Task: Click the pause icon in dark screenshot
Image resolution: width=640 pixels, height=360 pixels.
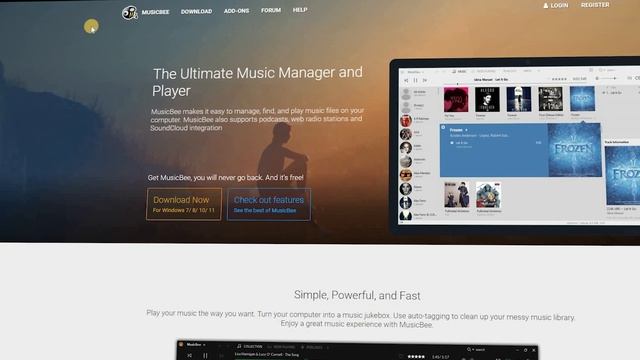Action: 205,356
